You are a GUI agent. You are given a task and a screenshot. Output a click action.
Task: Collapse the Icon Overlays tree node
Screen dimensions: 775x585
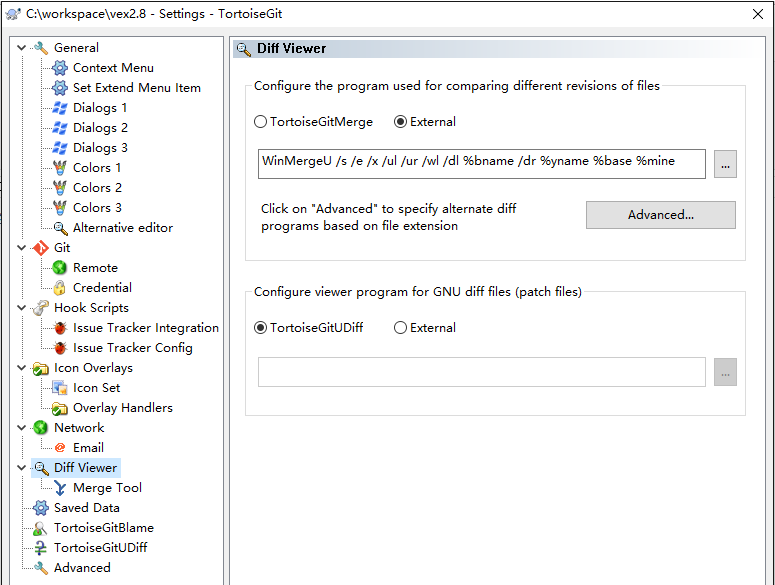pyautogui.click(x=22, y=368)
